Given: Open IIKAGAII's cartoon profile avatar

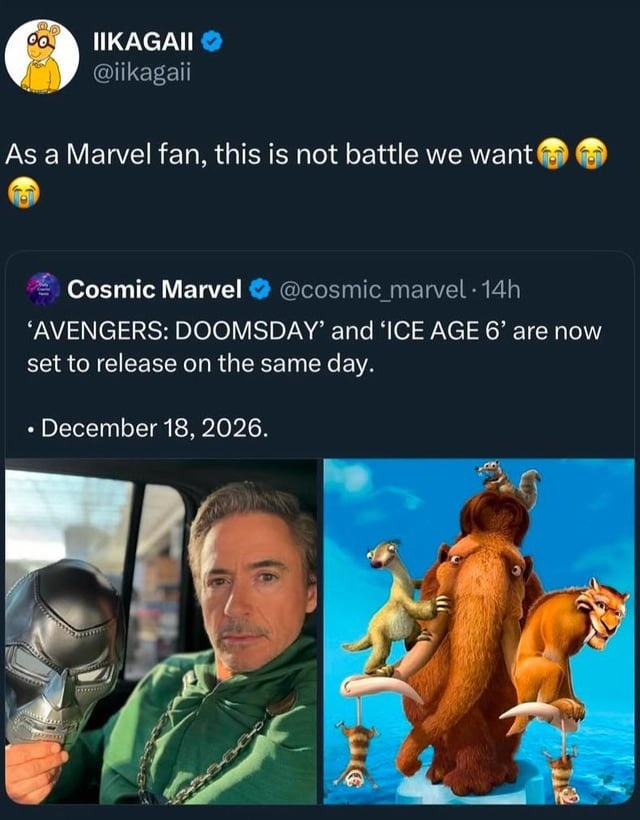Looking at the screenshot, I should [x=42, y=56].
